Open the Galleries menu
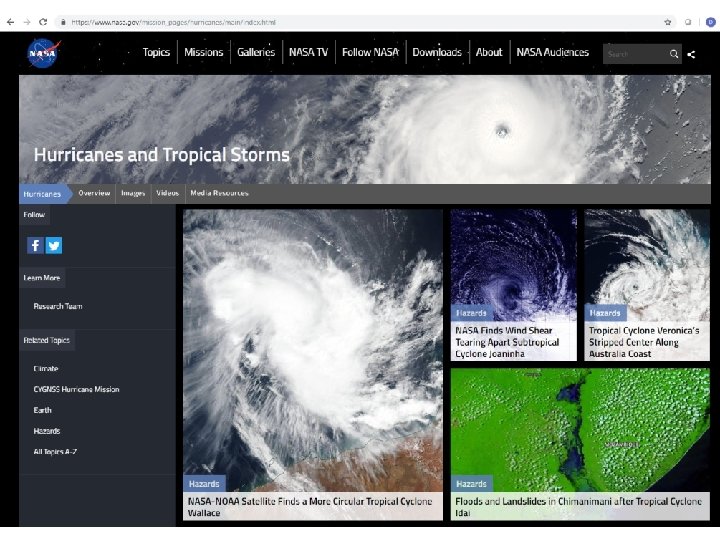This screenshot has height=540, width=720. tap(256, 52)
